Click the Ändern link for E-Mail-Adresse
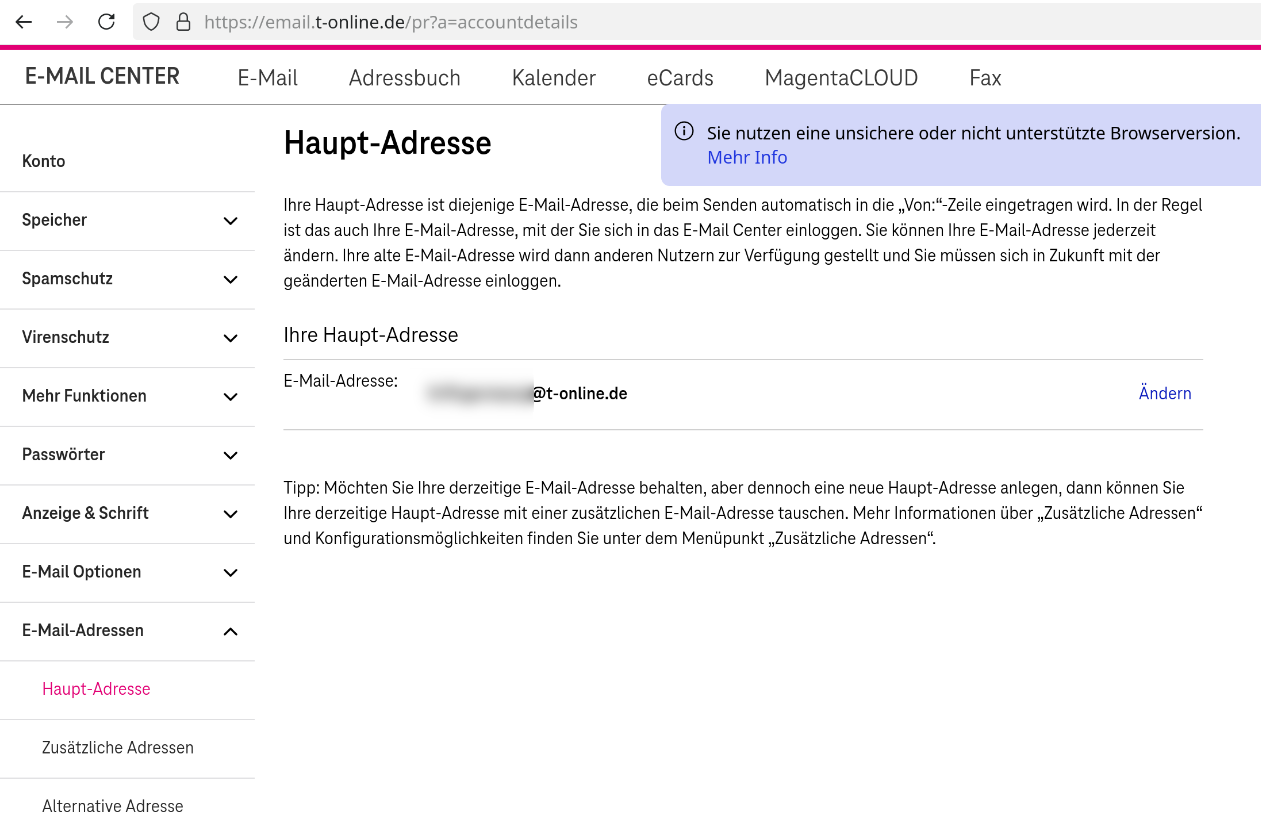 tap(1165, 394)
